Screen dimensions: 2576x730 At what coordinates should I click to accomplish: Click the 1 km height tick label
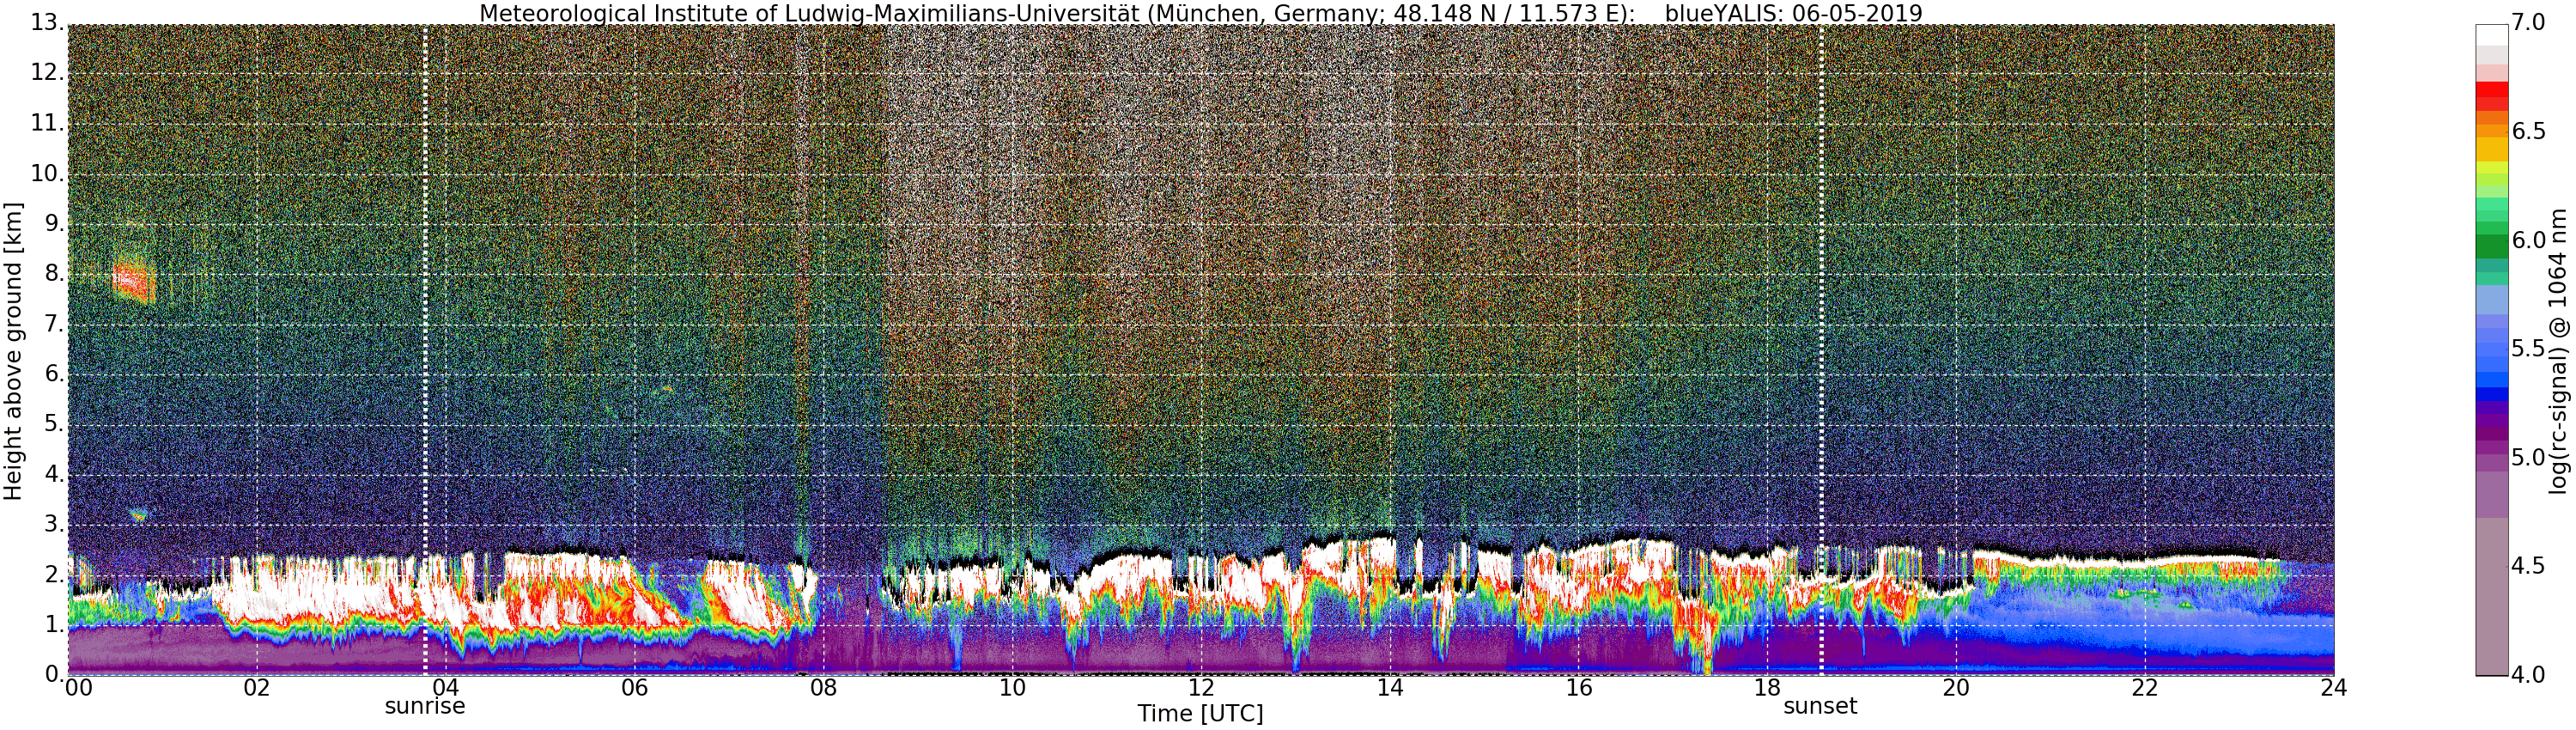click(54, 625)
